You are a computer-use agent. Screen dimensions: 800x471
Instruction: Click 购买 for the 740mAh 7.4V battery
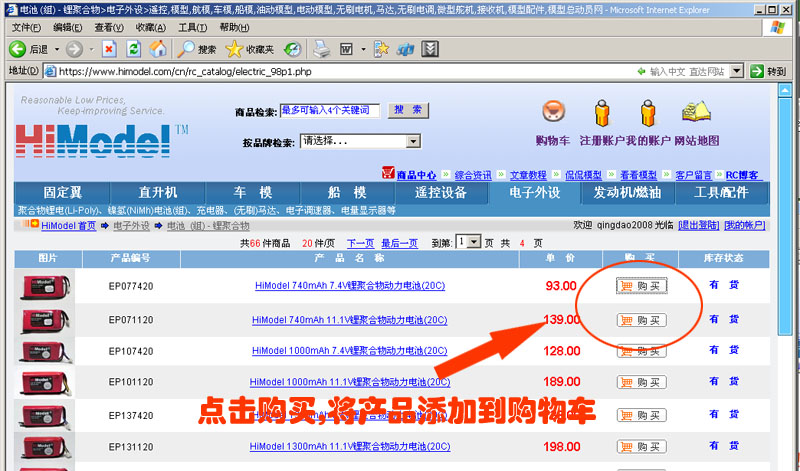[641, 286]
